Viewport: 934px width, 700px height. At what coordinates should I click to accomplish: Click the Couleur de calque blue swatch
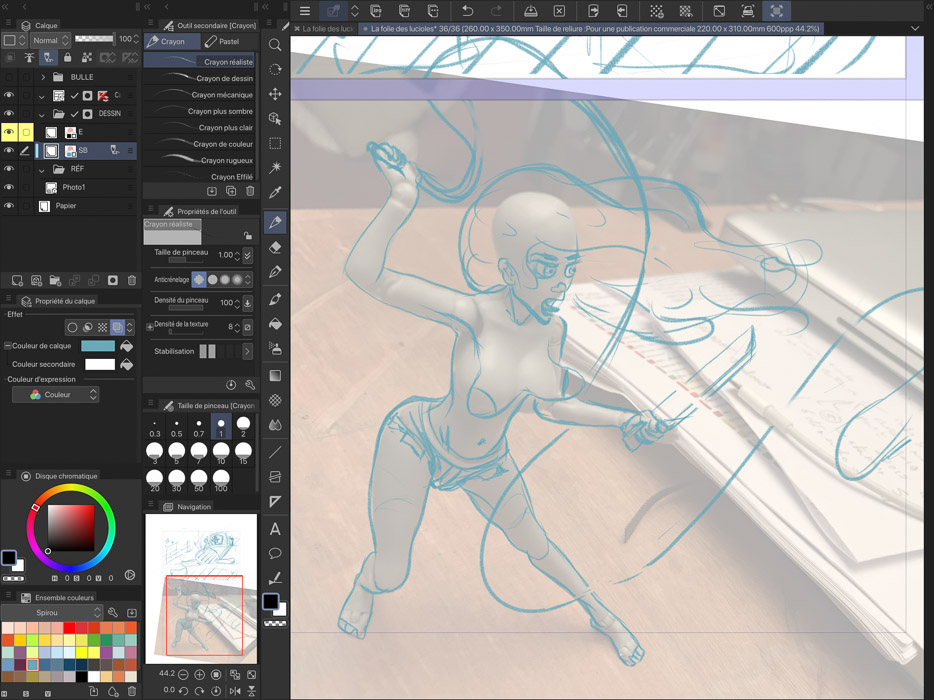pyautogui.click(x=98, y=346)
